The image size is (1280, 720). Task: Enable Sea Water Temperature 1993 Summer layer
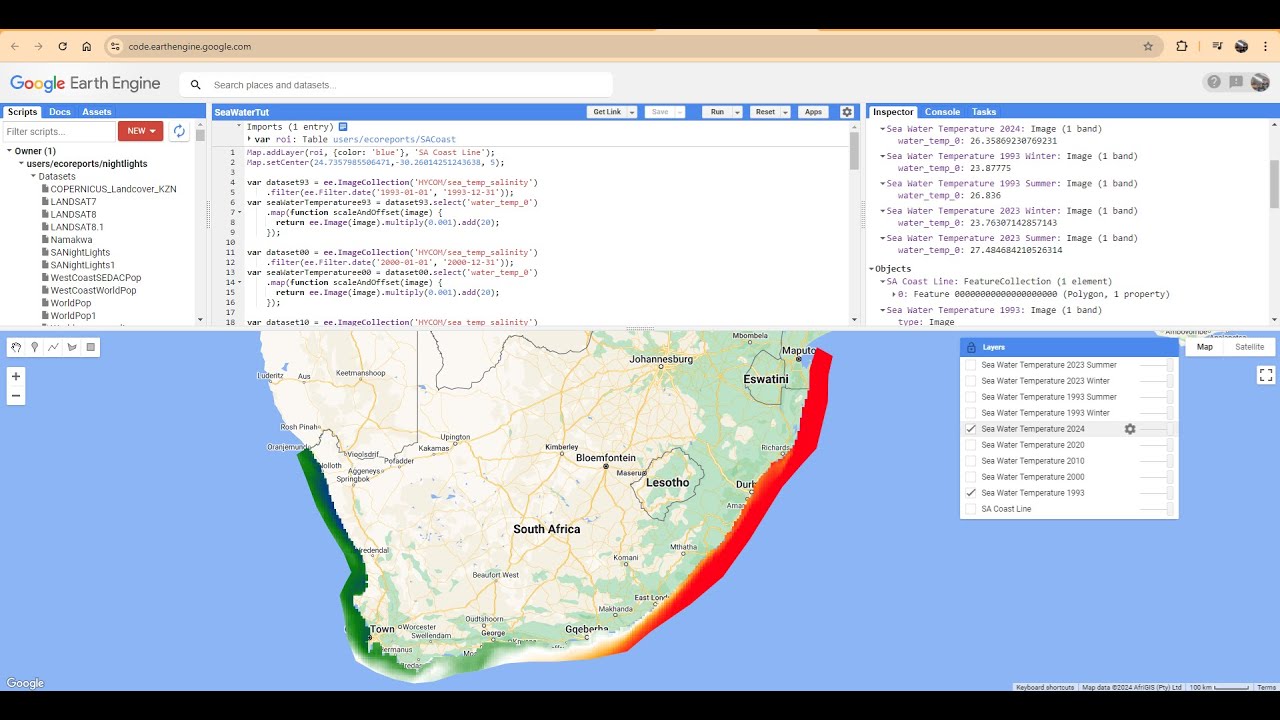click(x=970, y=397)
